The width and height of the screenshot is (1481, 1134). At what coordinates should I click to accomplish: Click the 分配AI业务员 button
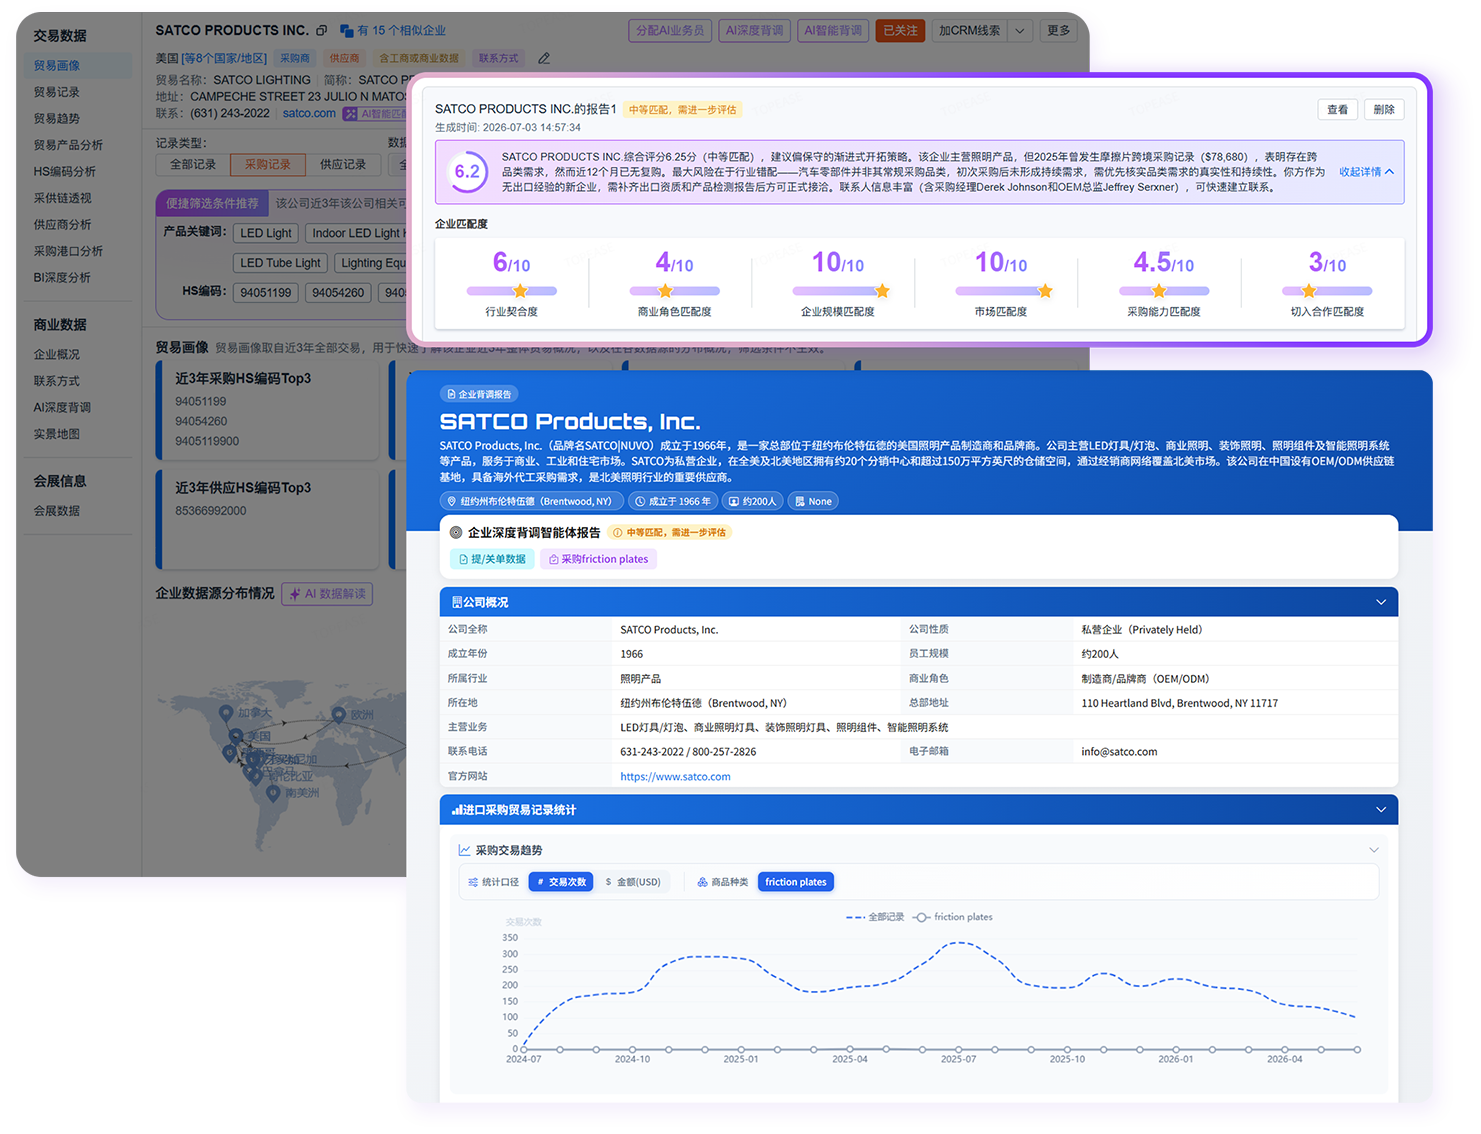(671, 31)
